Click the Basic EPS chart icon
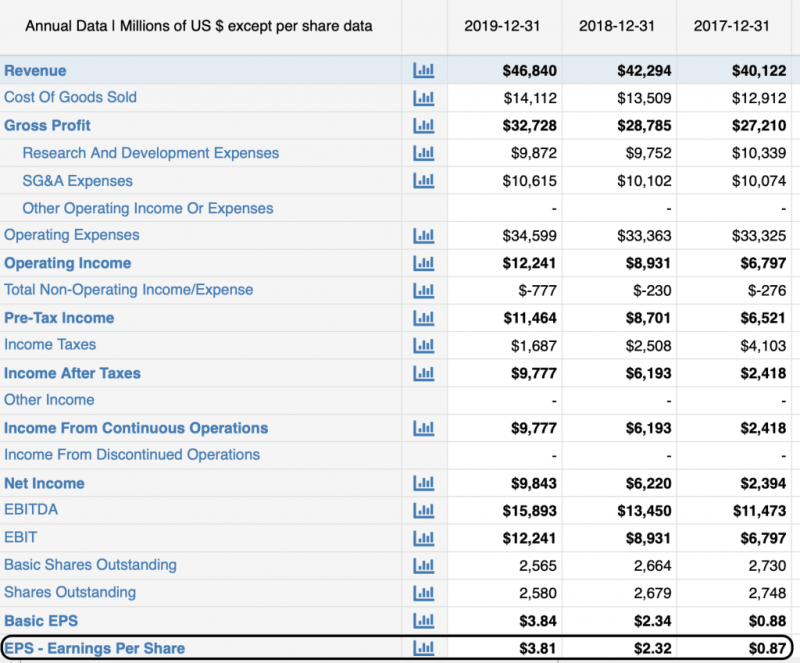800x663 pixels. tap(424, 620)
